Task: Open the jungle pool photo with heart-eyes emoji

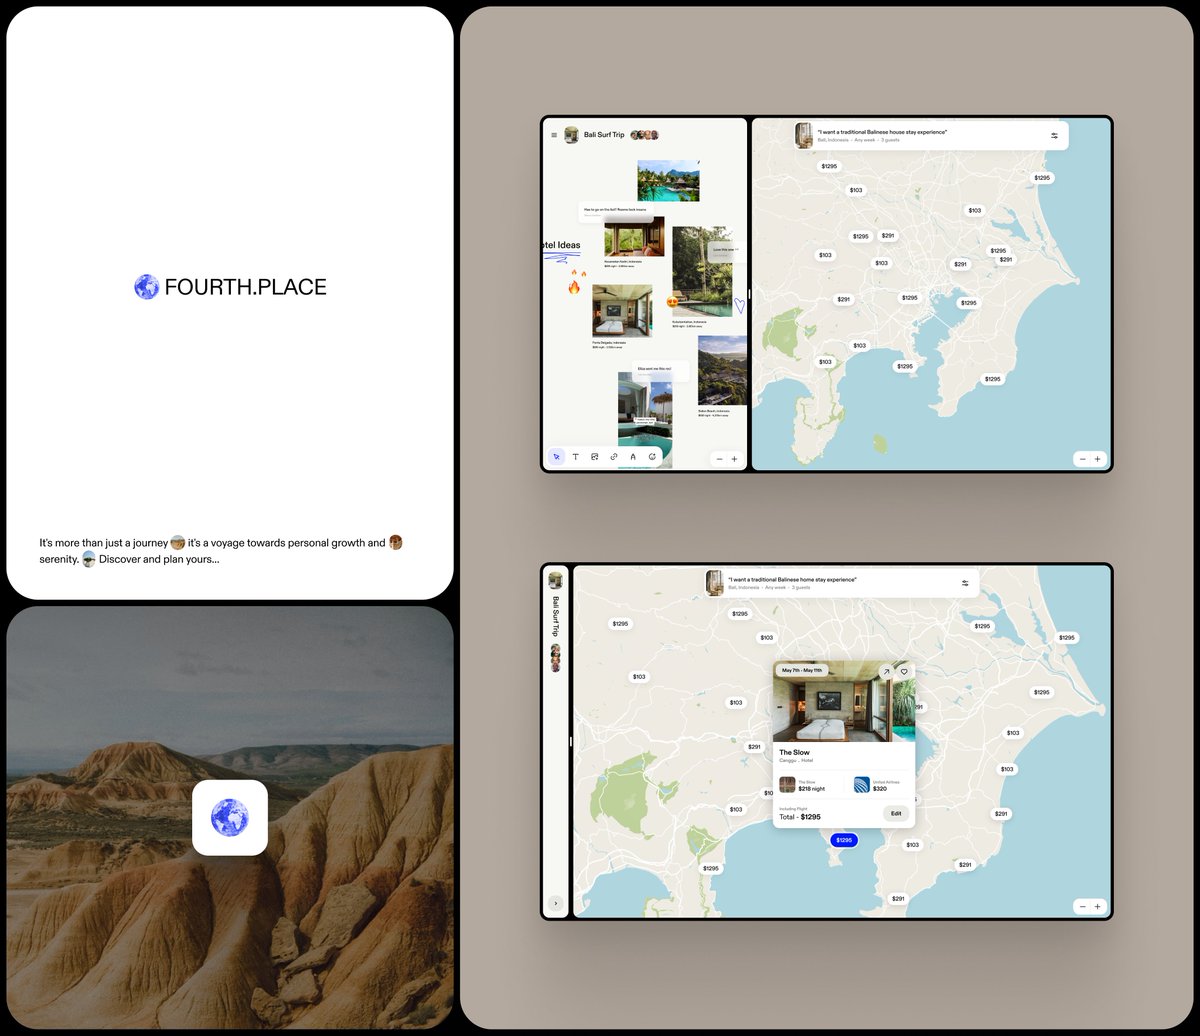Action: (702, 273)
